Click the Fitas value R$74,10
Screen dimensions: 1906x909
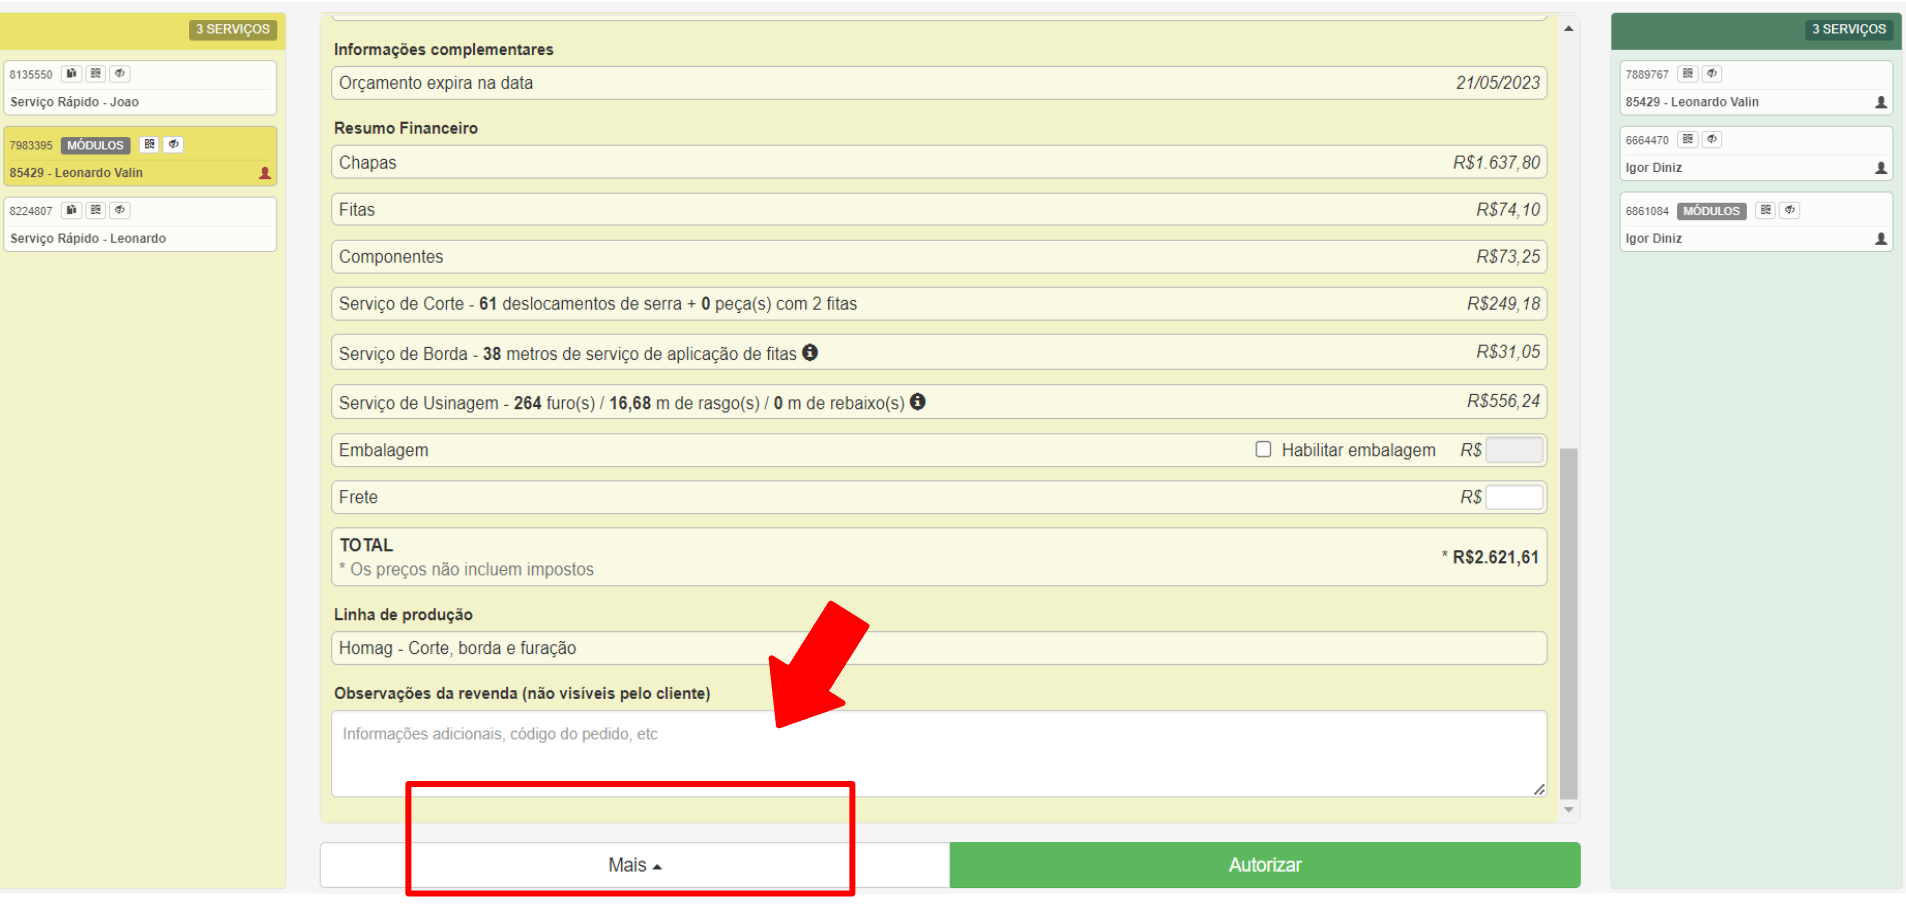pos(1509,209)
